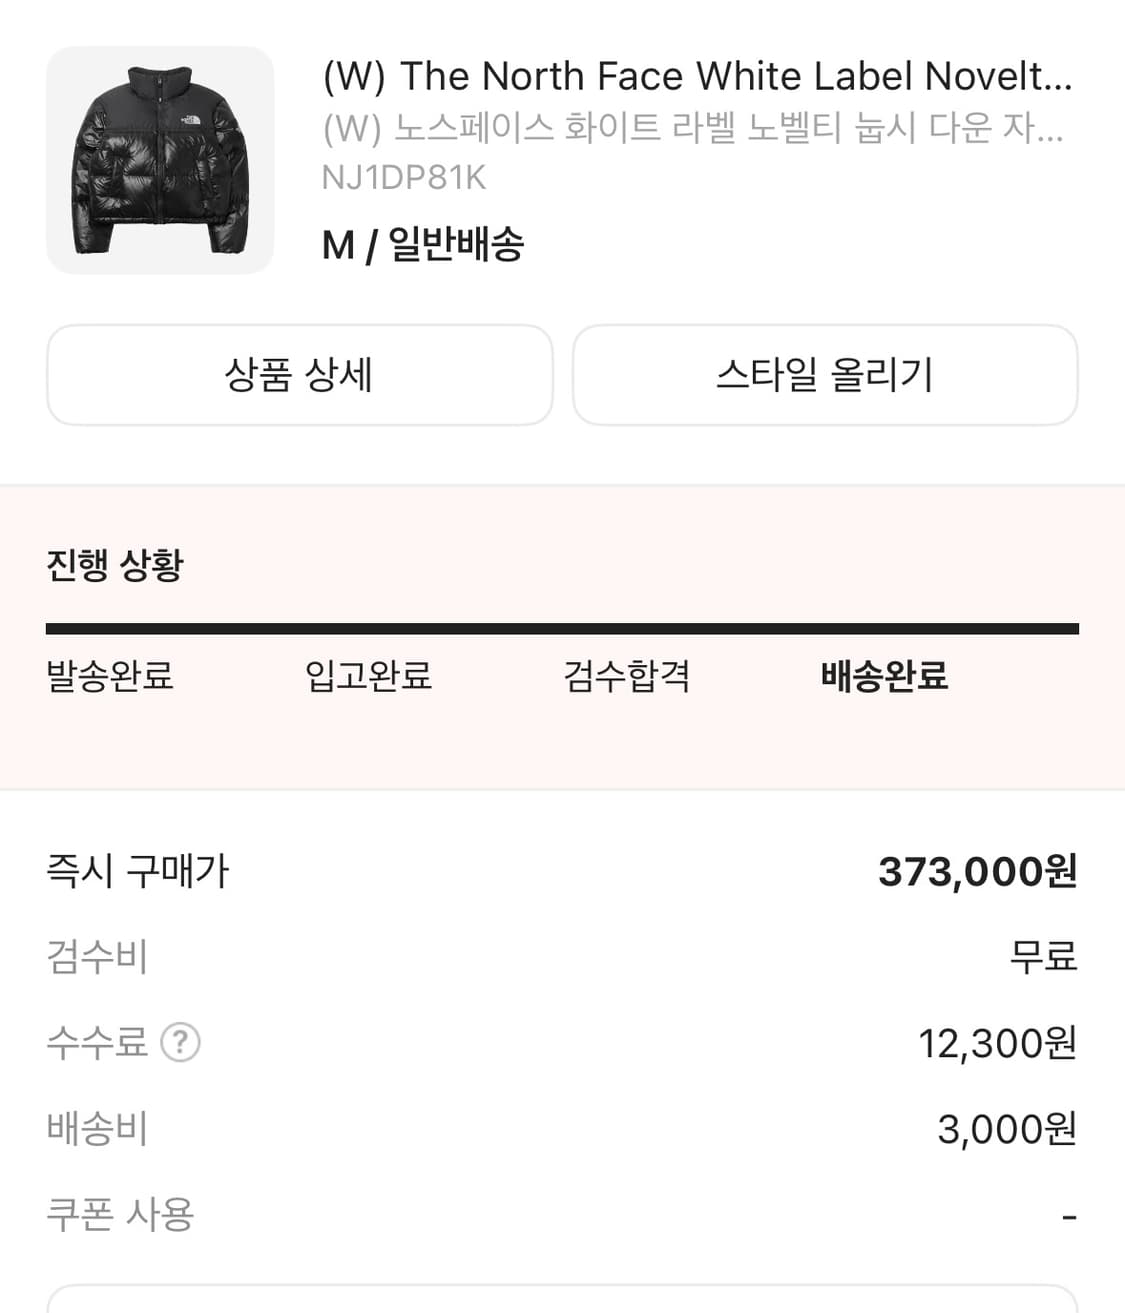Tap the 스타일 올리기 button
Image resolution: width=1125 pixels, height=1313 pixels.
pos(824,375)
